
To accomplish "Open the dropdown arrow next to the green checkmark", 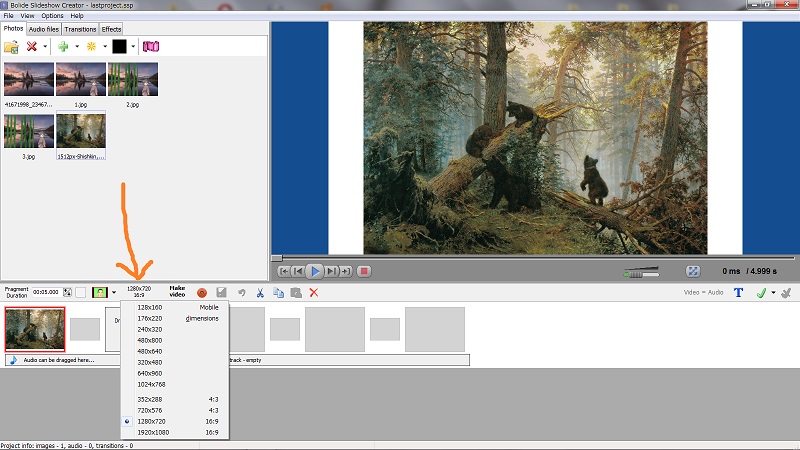I will coord(773,292).
